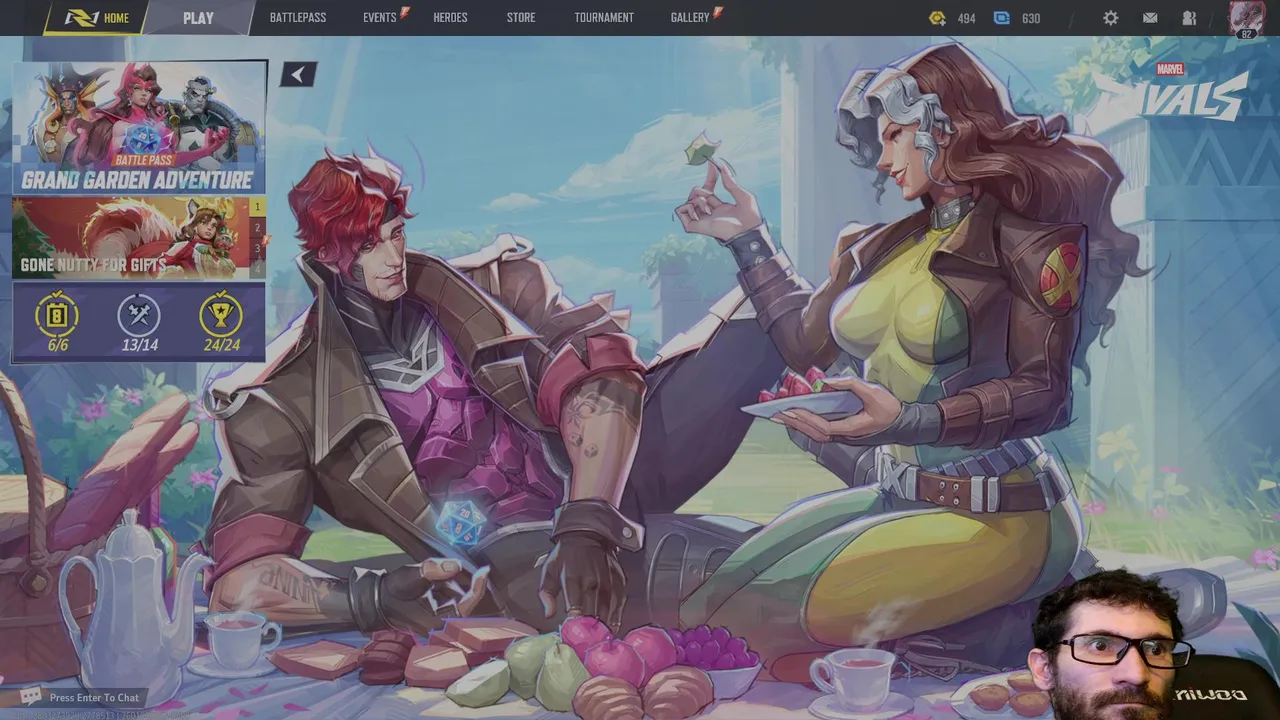
Task: Open the Gallery tab
Action: coord(690,18)
